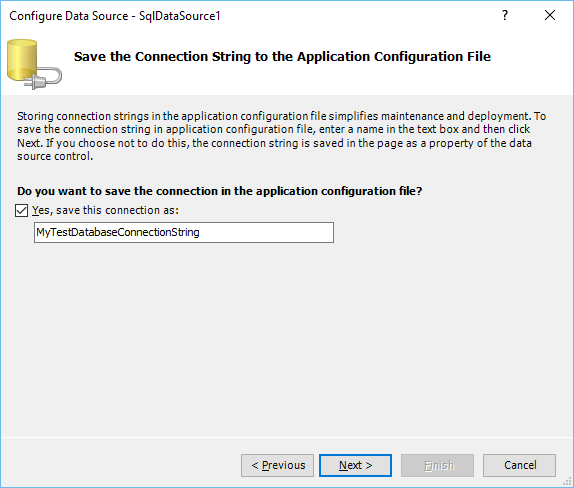Click the grayed-out Finish button
The image size is (574, 488).
pos(437,465)
